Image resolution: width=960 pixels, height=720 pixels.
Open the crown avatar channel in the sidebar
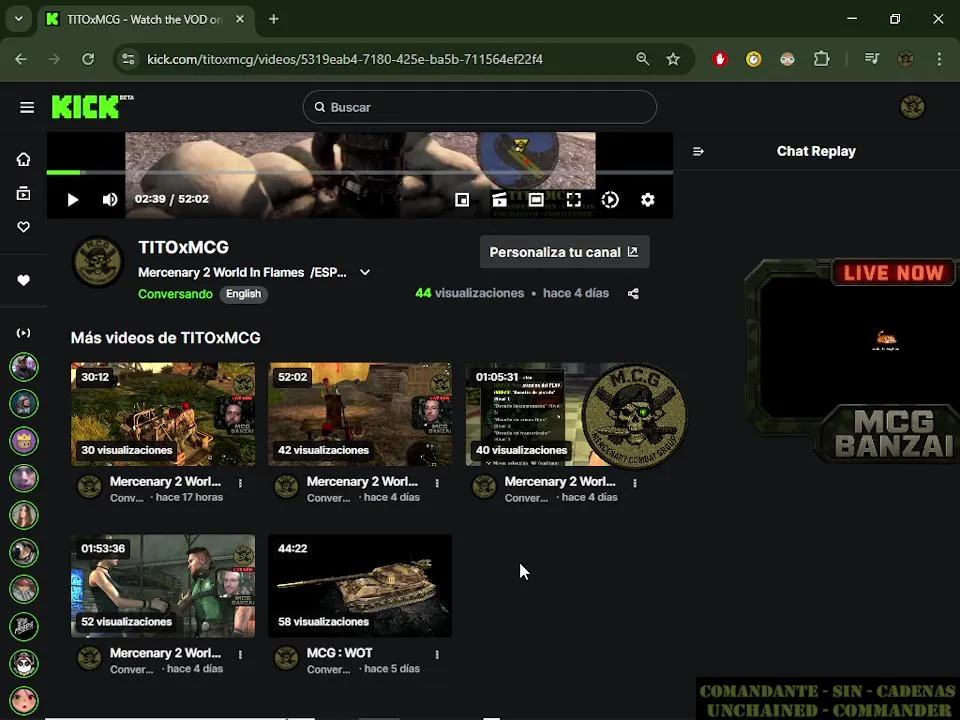click(x=24, y=441)
